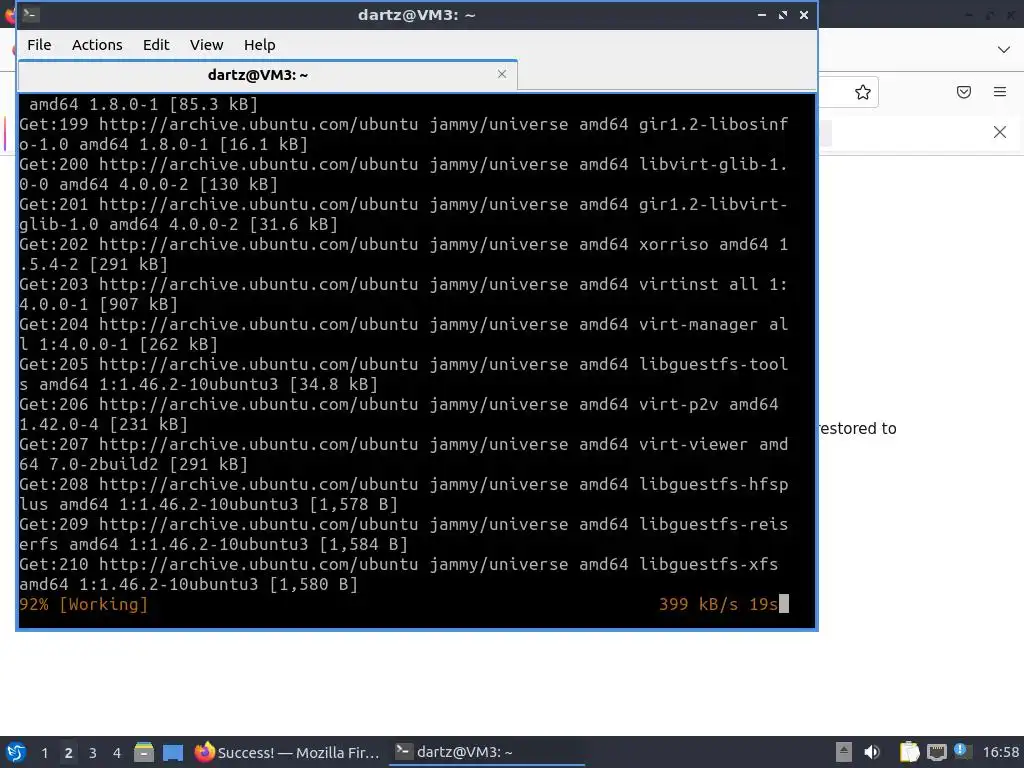
Task: Click the "restored to" text in Firefox
Action: (857, 428)
